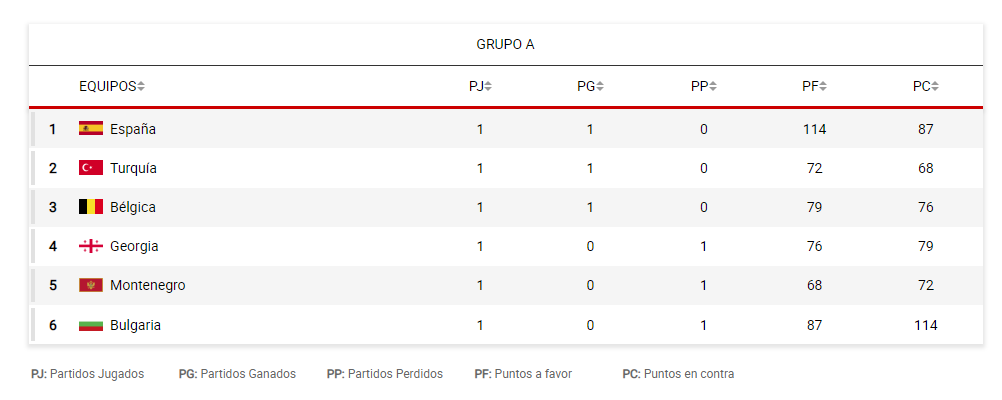This screenshot has height=400, width=1002.
Task: Click España's 114 points-for value
Action: click(814, 129)
